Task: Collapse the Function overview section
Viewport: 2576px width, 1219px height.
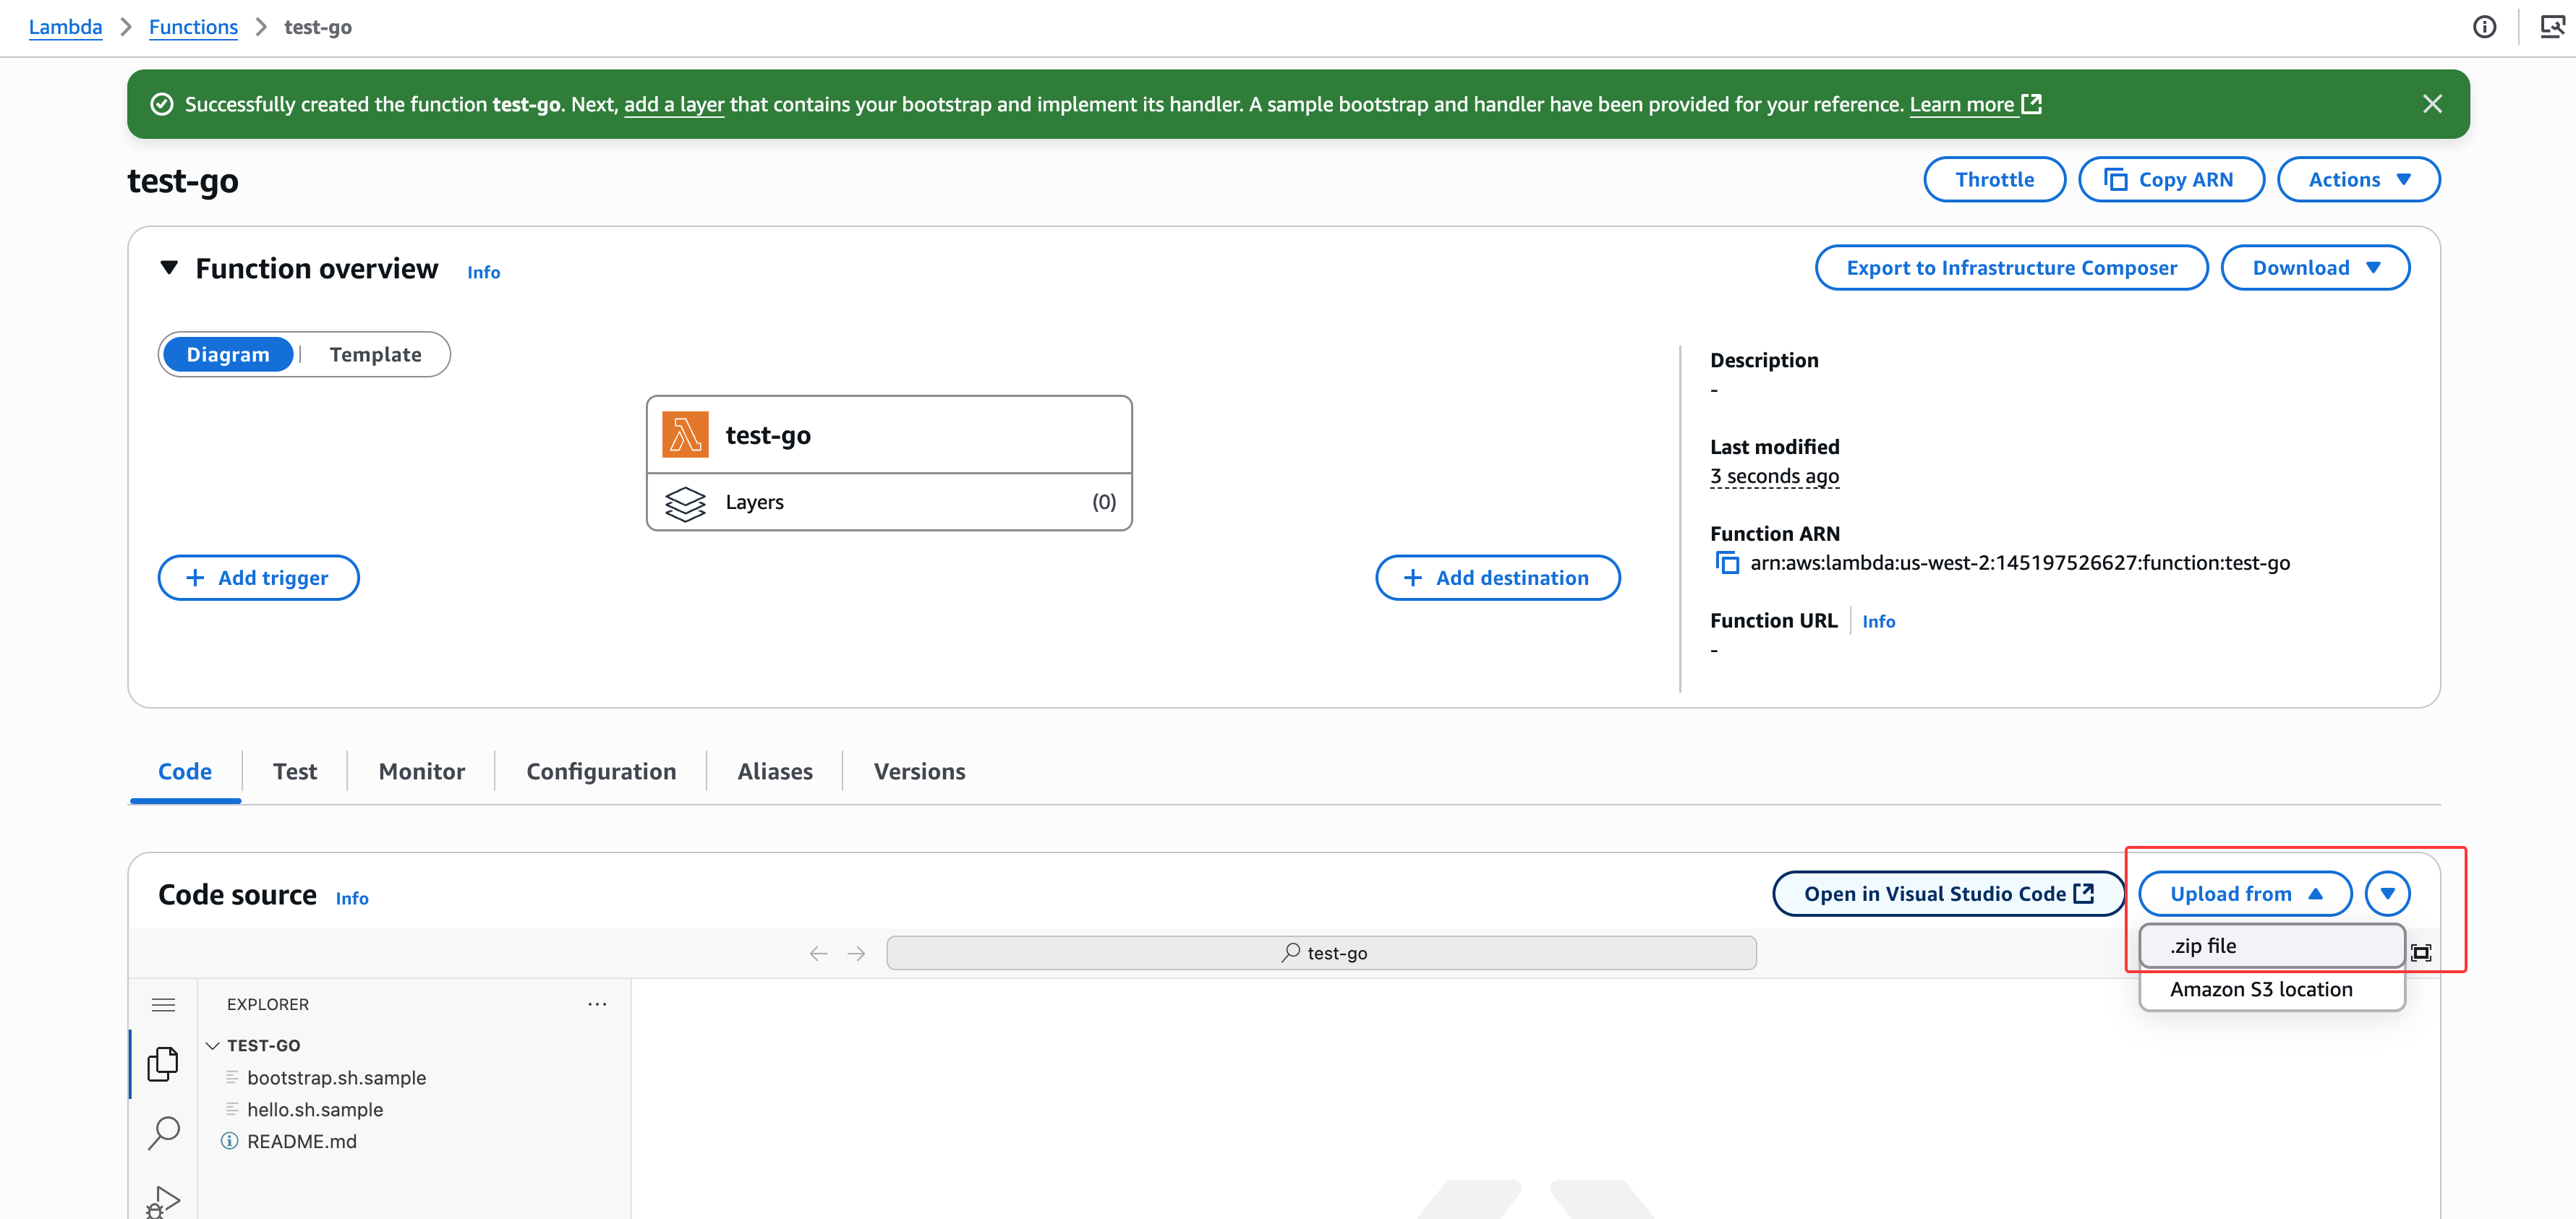Action: click(169, 268)
